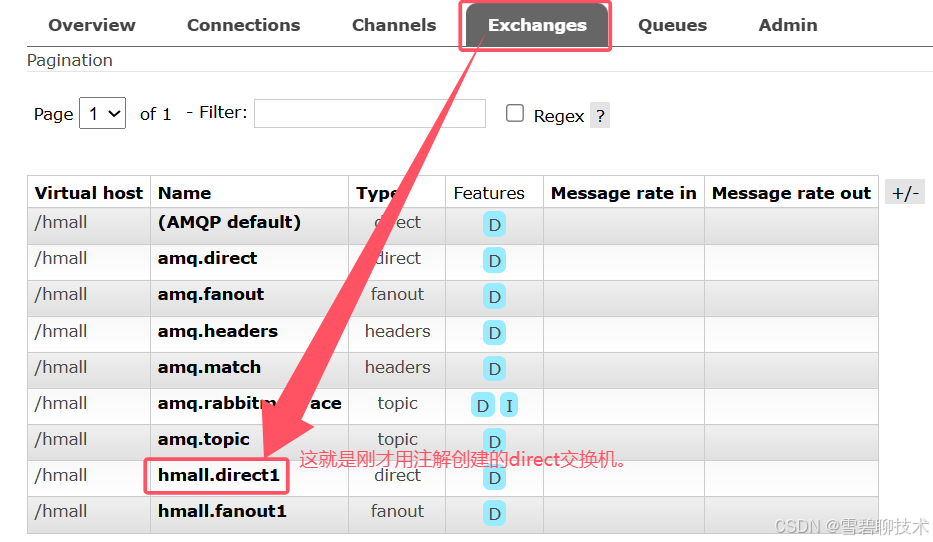
Task: Open the amq.match exchange
Action: coord(209,367)
